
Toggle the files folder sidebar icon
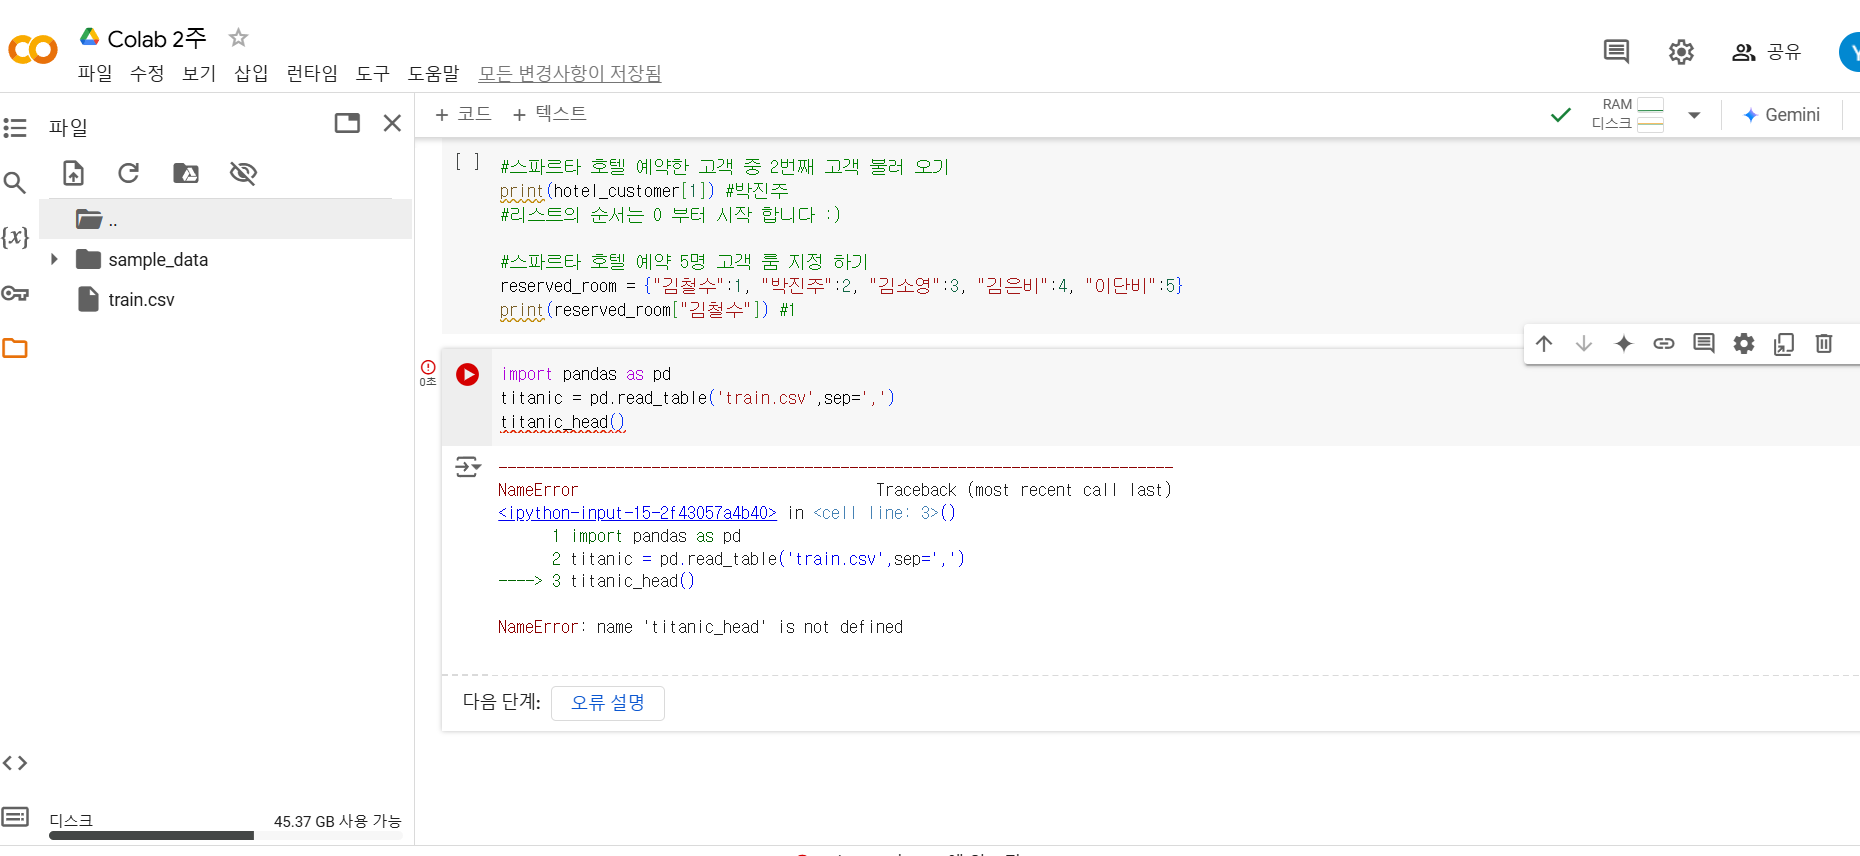15,348
